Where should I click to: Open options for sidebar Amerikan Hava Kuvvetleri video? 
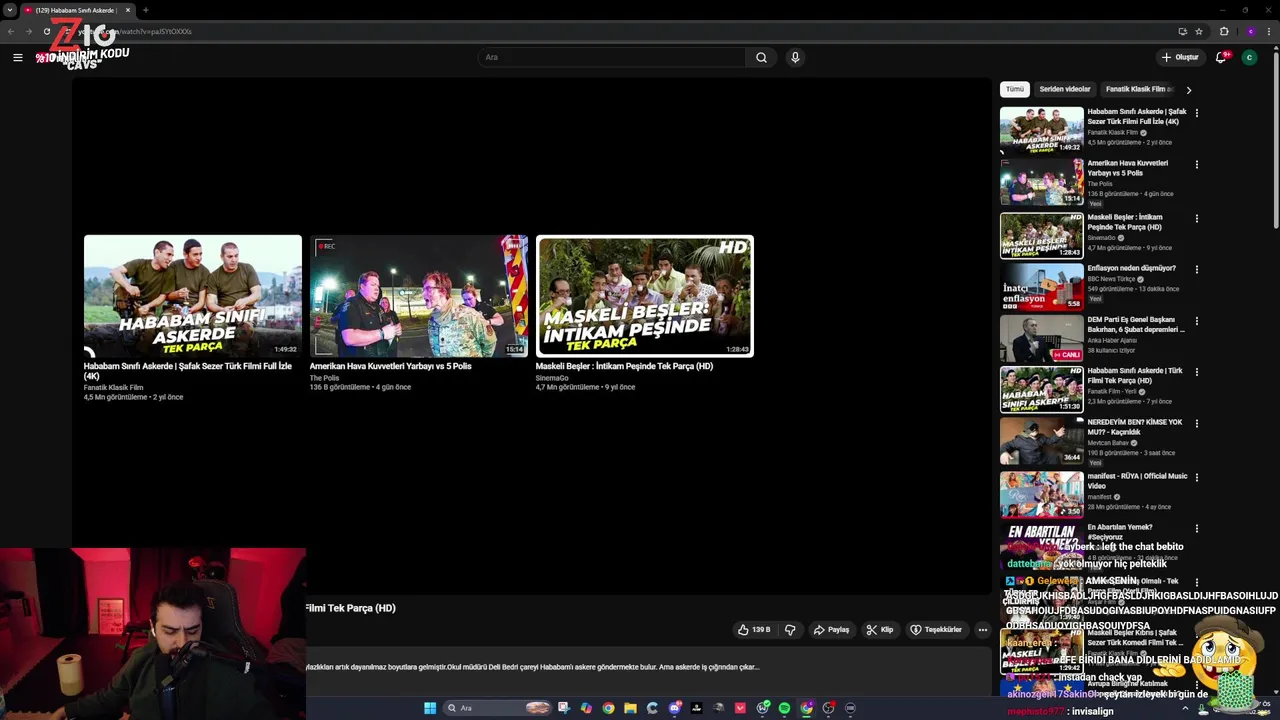coord(1196,165)
